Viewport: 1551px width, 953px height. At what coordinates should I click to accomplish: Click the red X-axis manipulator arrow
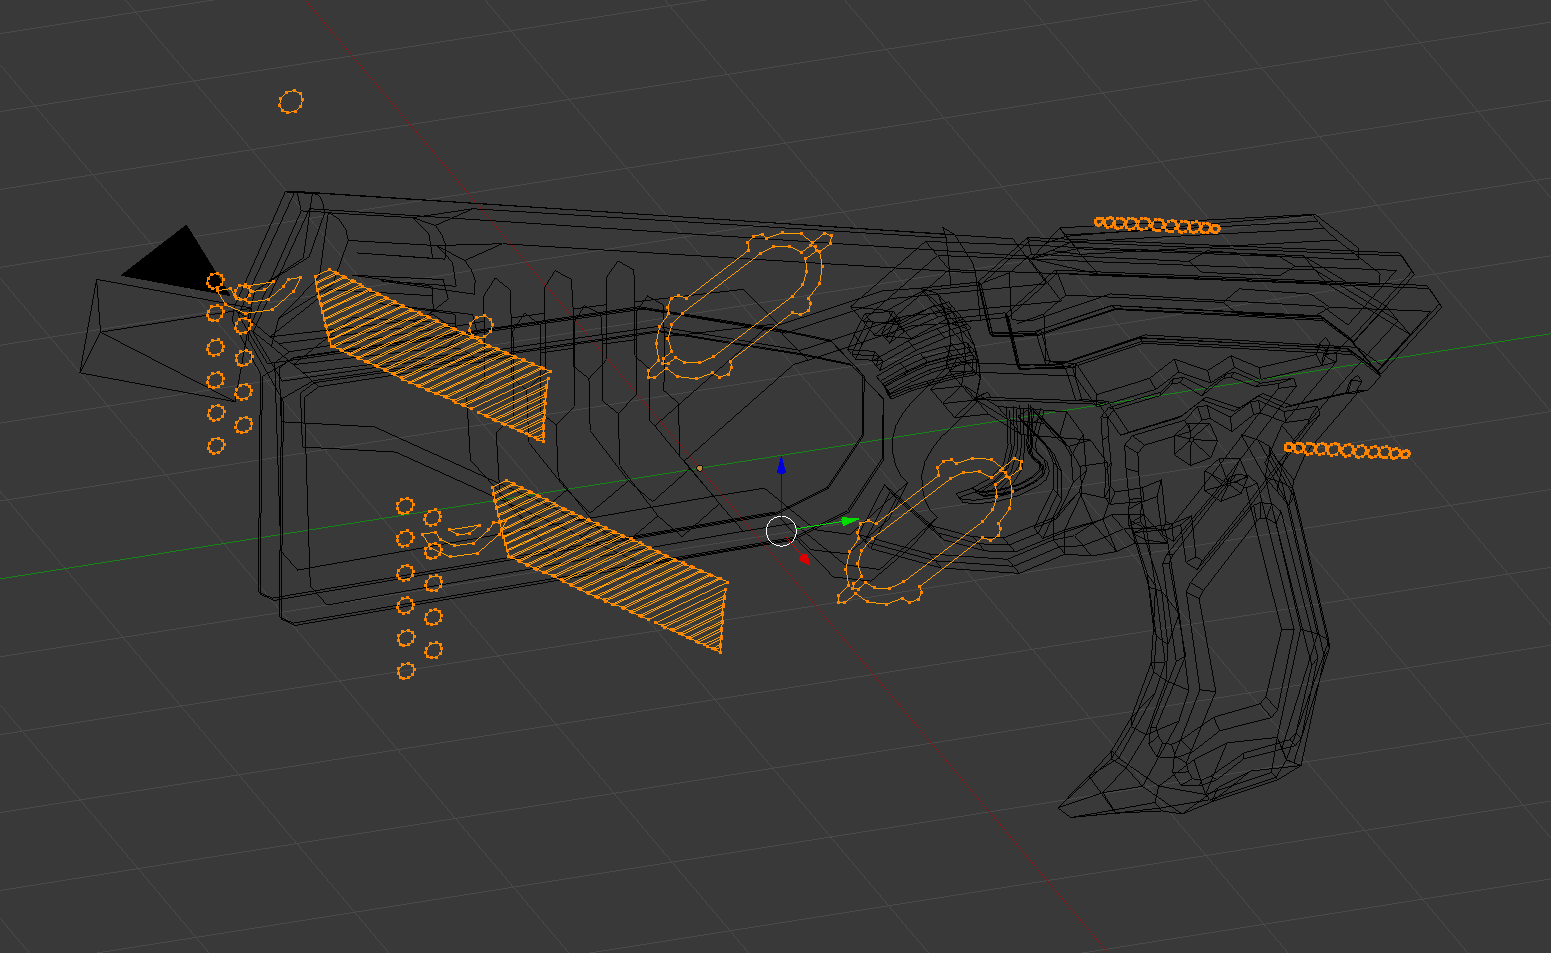[803, 558]
